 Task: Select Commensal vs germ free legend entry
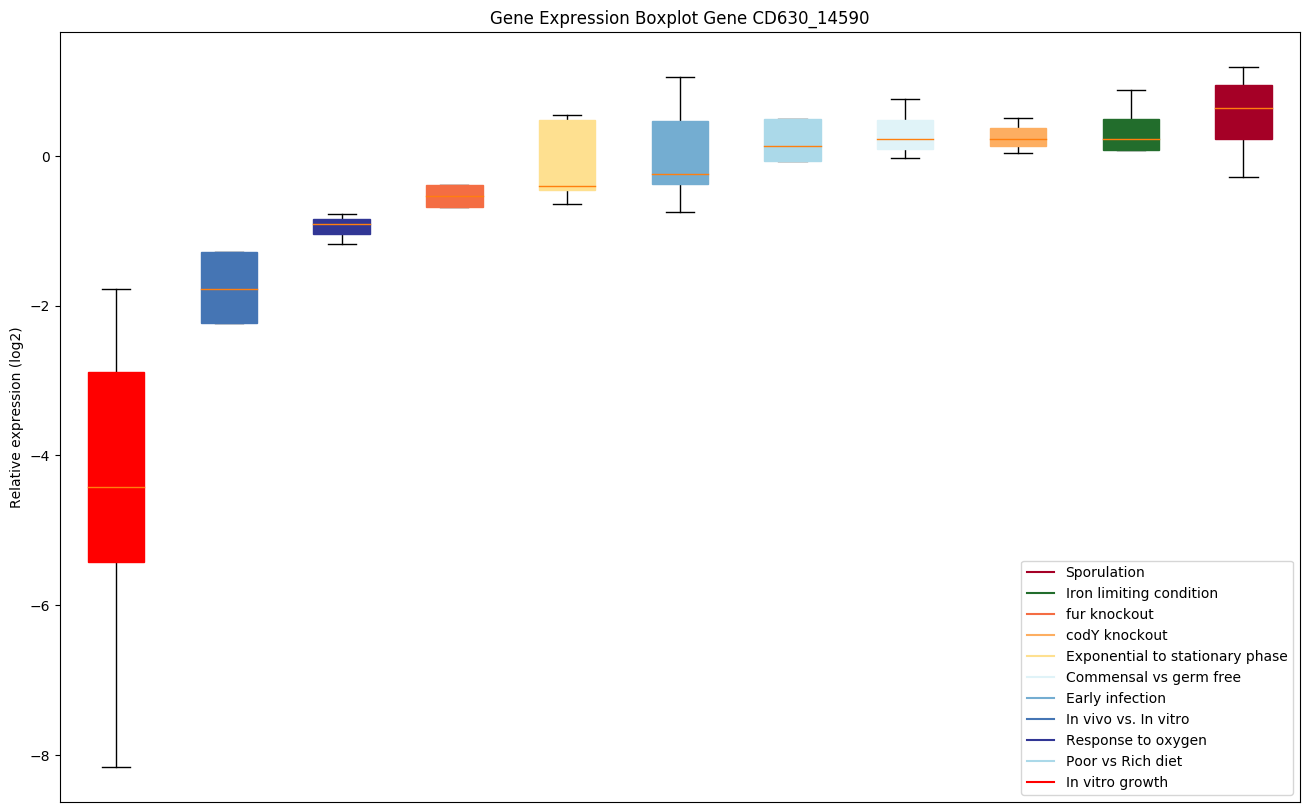pos(1153,677)
